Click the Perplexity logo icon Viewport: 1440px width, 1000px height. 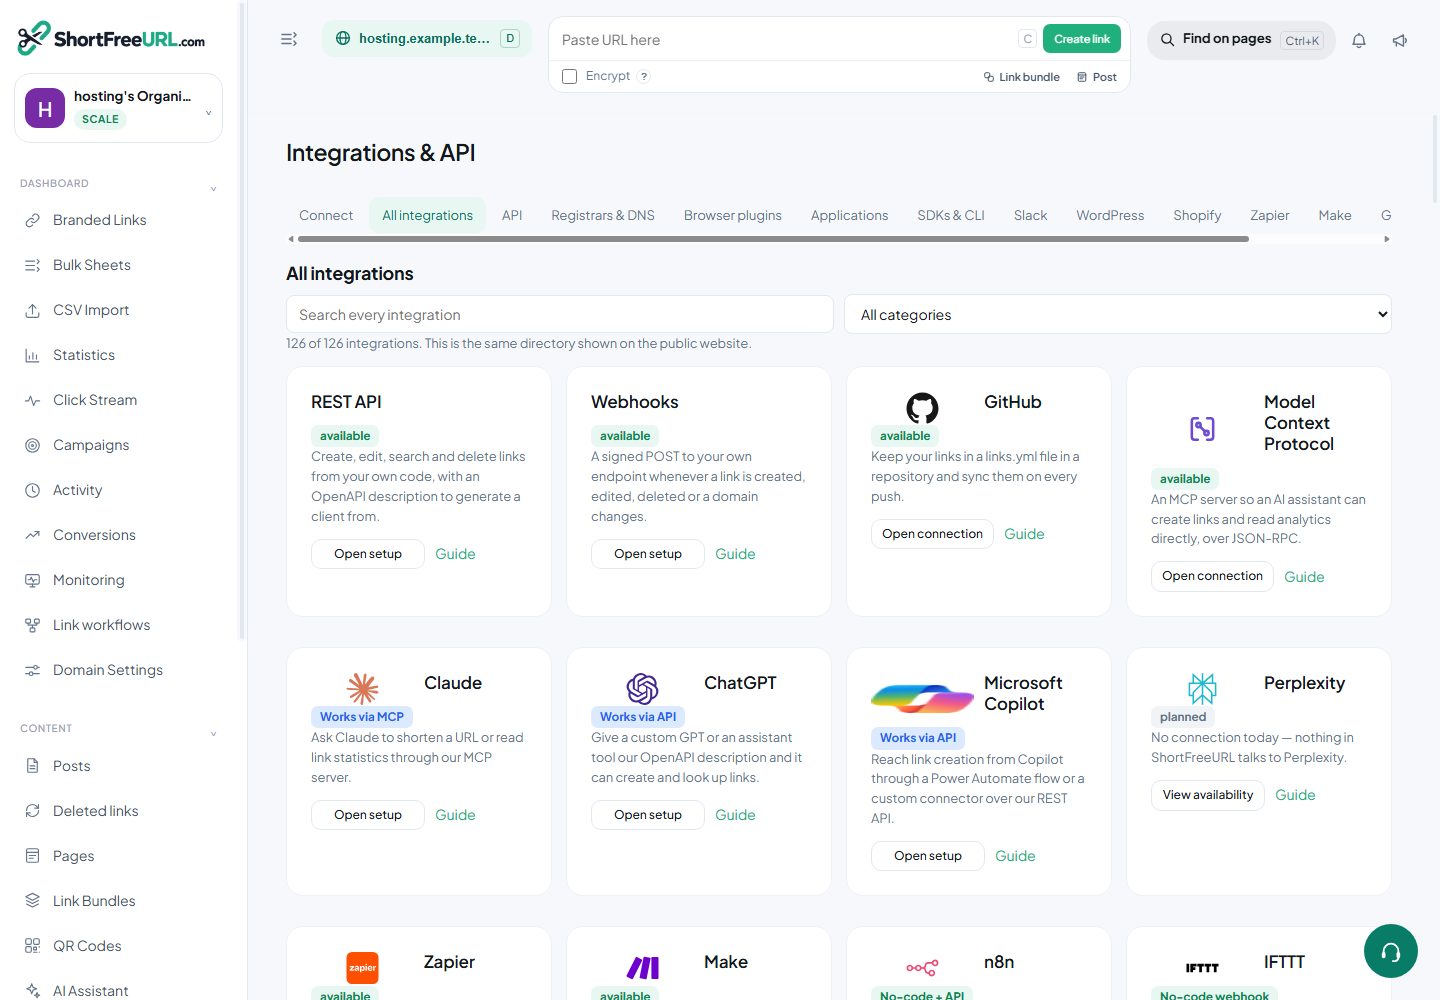(x=1202, y=689)
